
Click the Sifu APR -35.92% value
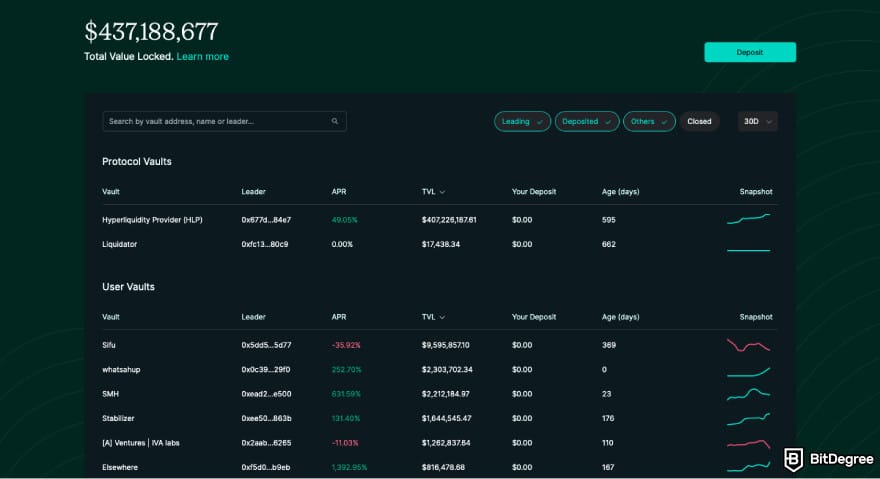pos(346,345)
